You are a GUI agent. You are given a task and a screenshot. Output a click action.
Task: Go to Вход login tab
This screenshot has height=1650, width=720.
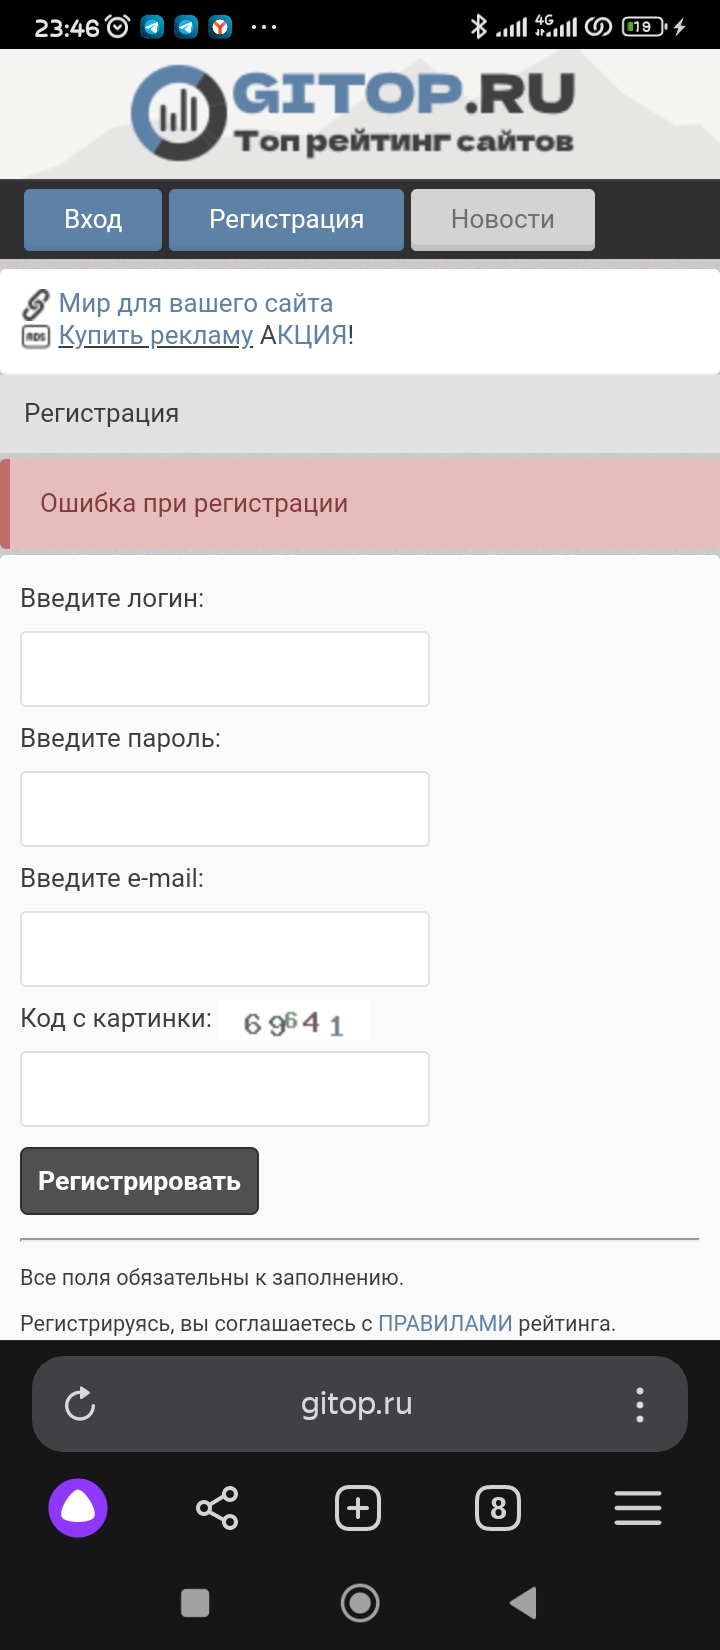(93, 219)
